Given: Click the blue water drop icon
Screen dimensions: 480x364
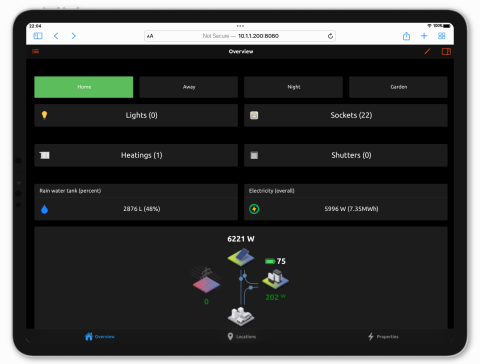Looking at the screenshot, I should [x=44, y=209].
